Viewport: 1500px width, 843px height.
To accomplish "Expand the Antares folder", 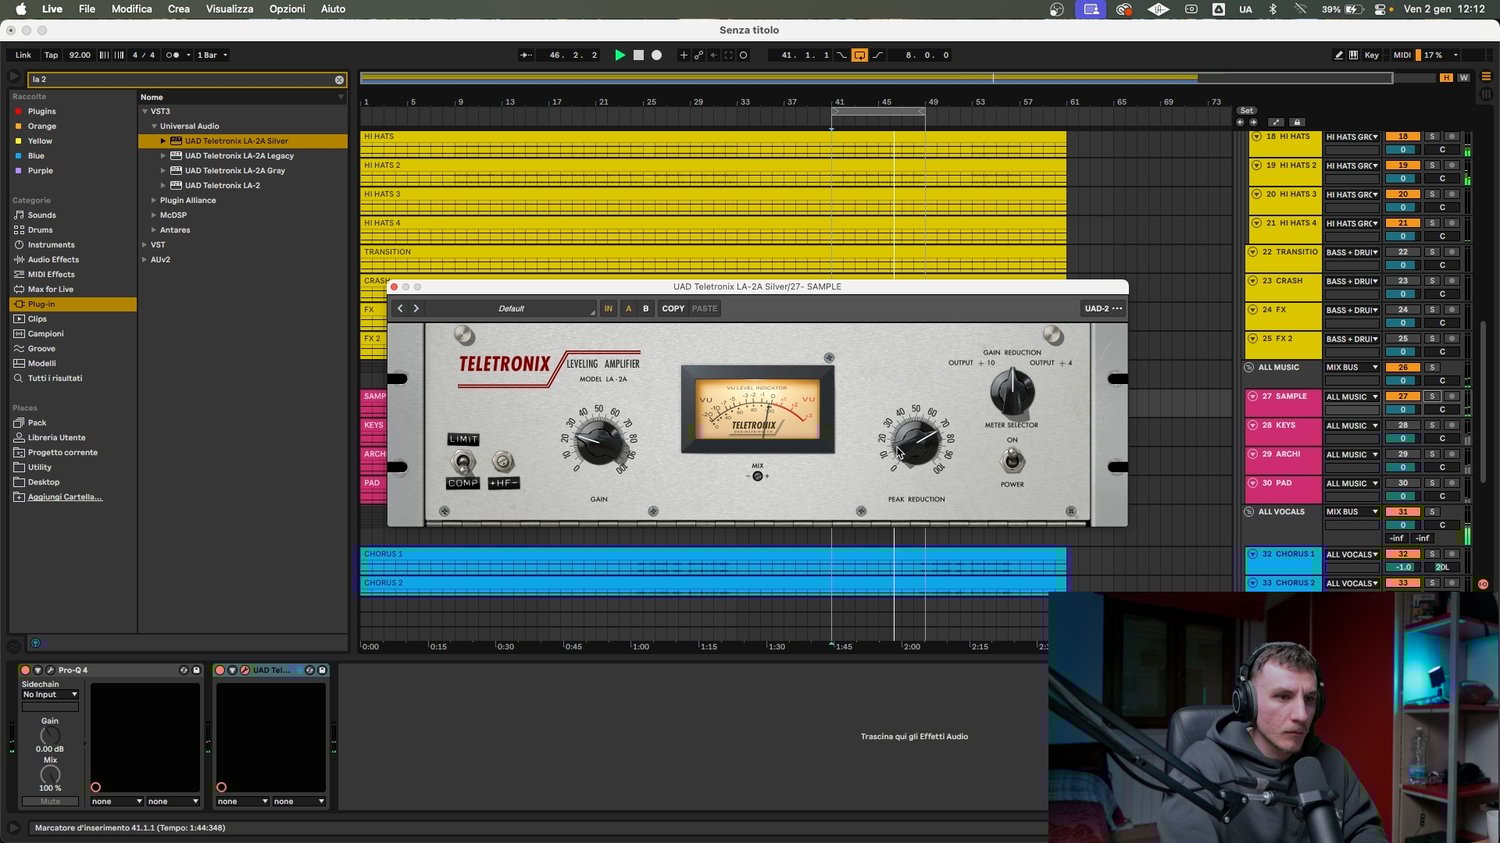I will click(x=154, y=230).
